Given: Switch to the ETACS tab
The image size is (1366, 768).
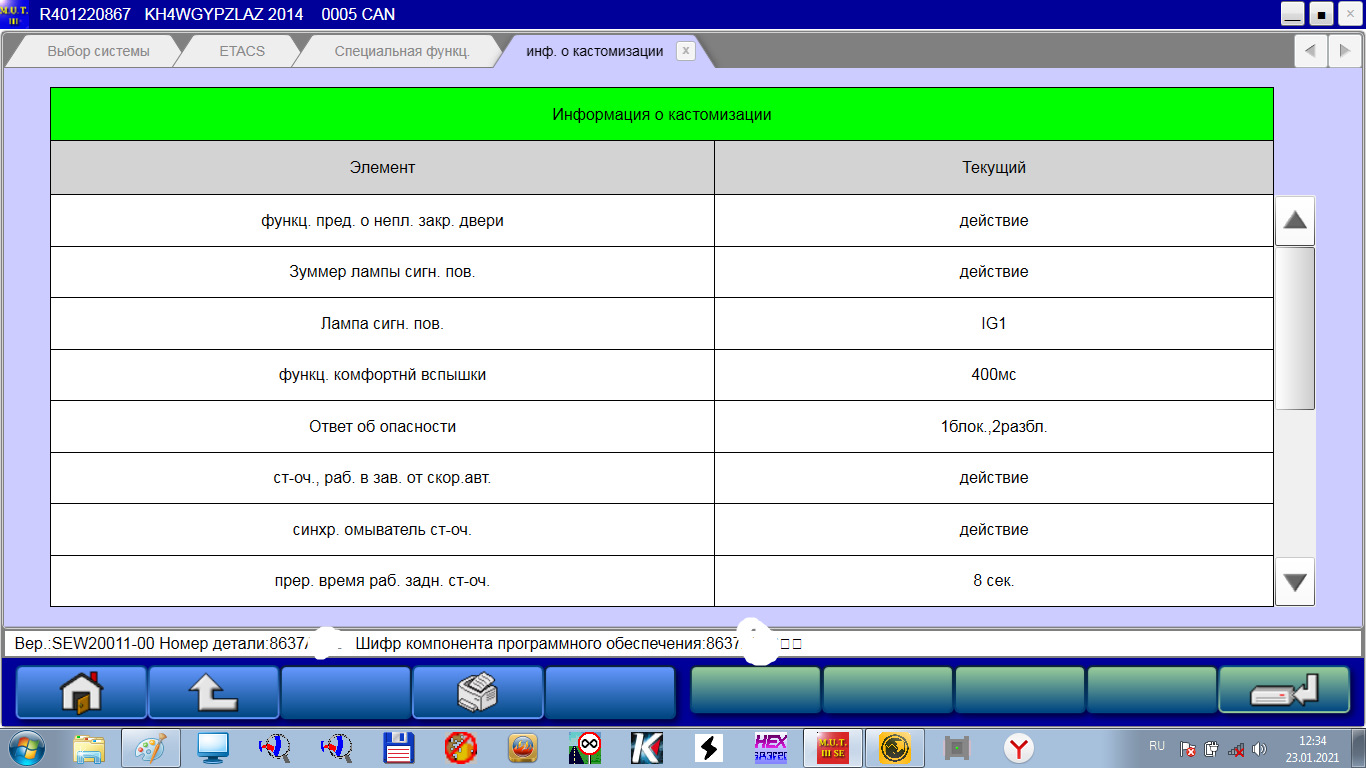Looking at the screenshot, I should [242, 51].
